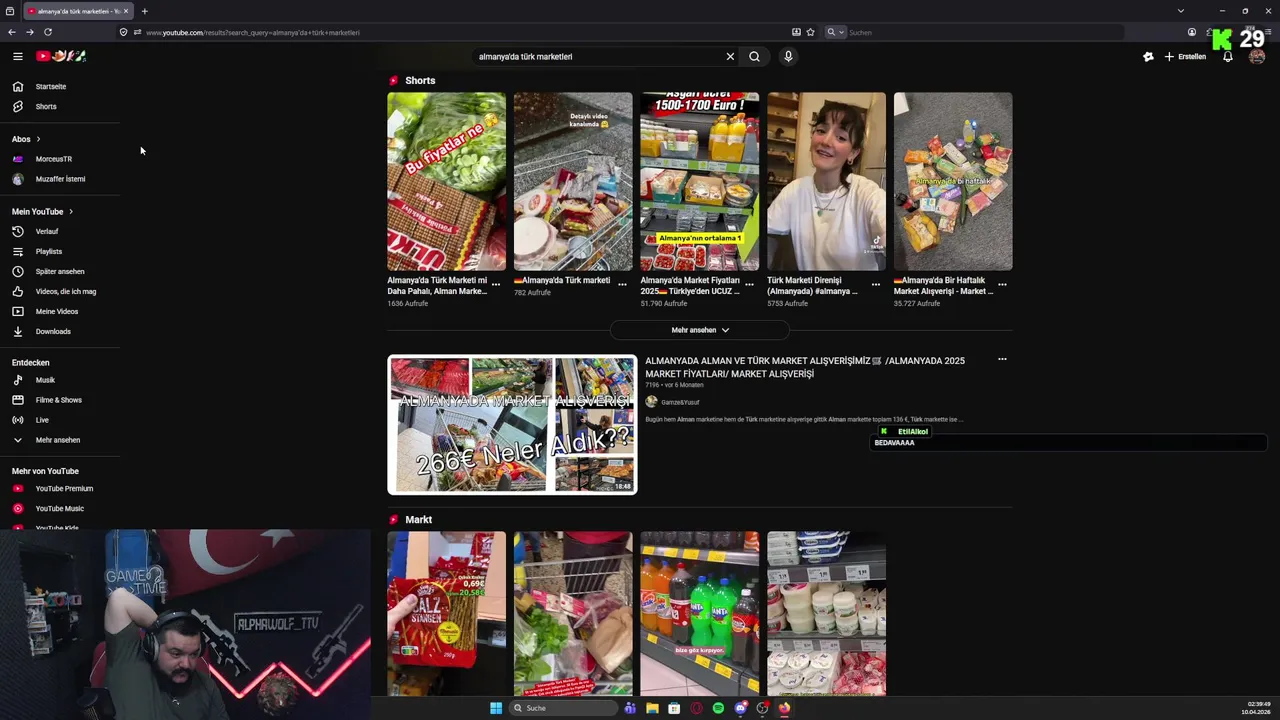Open the 266€ Neler Aldık video thumbnail
This screenshot has width=1280, height=720.
pyautogui.click(x=512, y=424)
